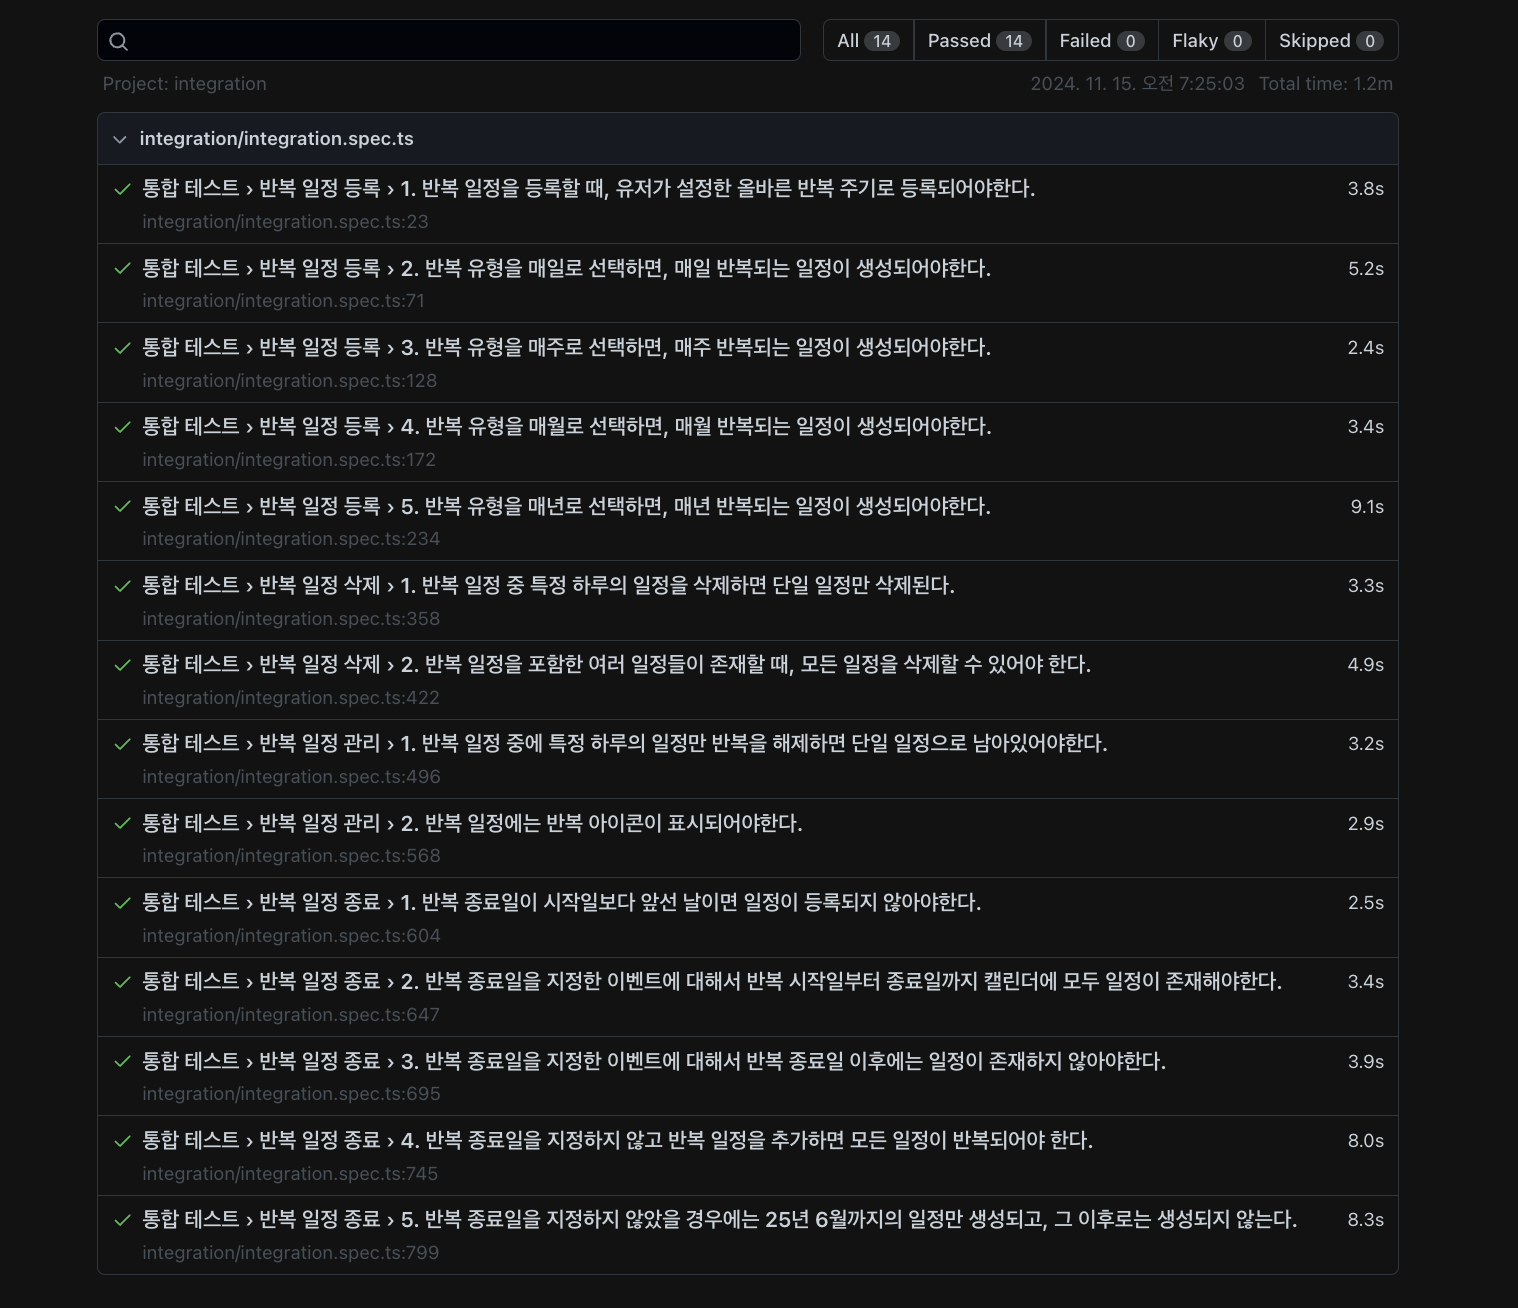This screenshot has height=1308, width=1518.
Task: Open test '2. 반복 유형을 매일로 선택하면'
Action: point(566,268)
